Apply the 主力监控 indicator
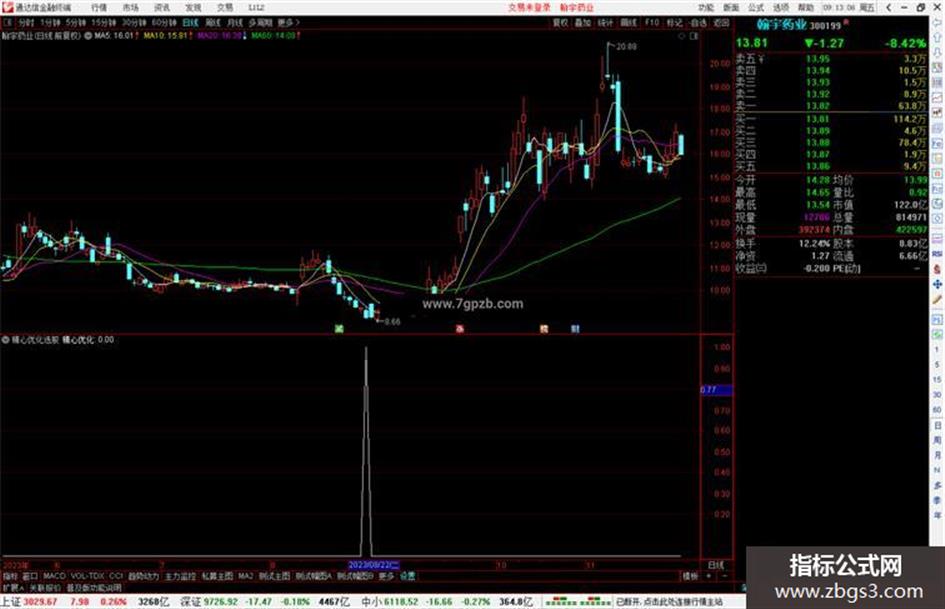Viewport: 945px width, 609px height. pos(180,576)
